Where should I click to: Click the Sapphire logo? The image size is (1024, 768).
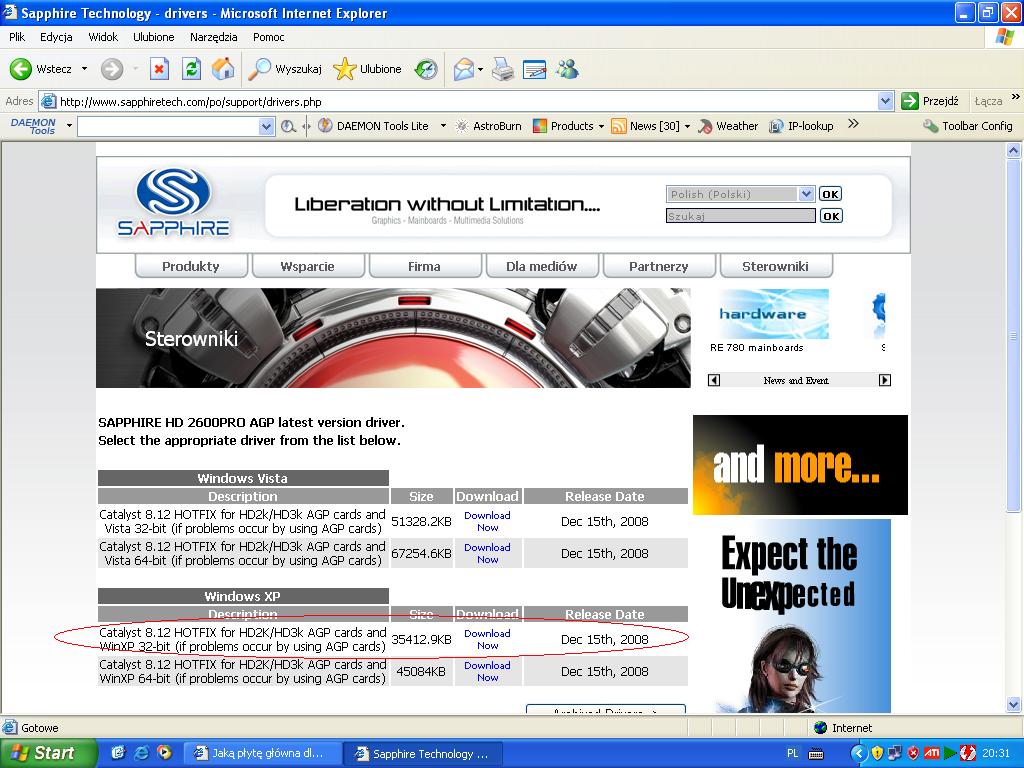point(174,202)
